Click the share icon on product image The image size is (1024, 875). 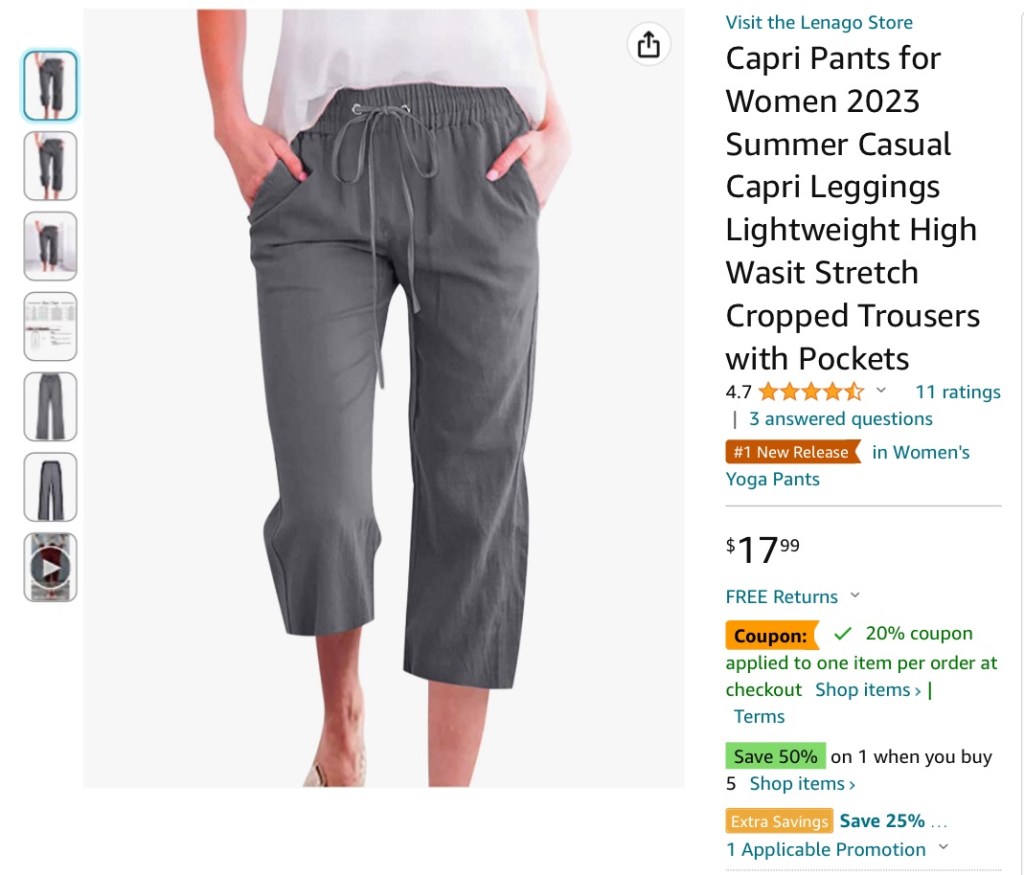(649, 45)
